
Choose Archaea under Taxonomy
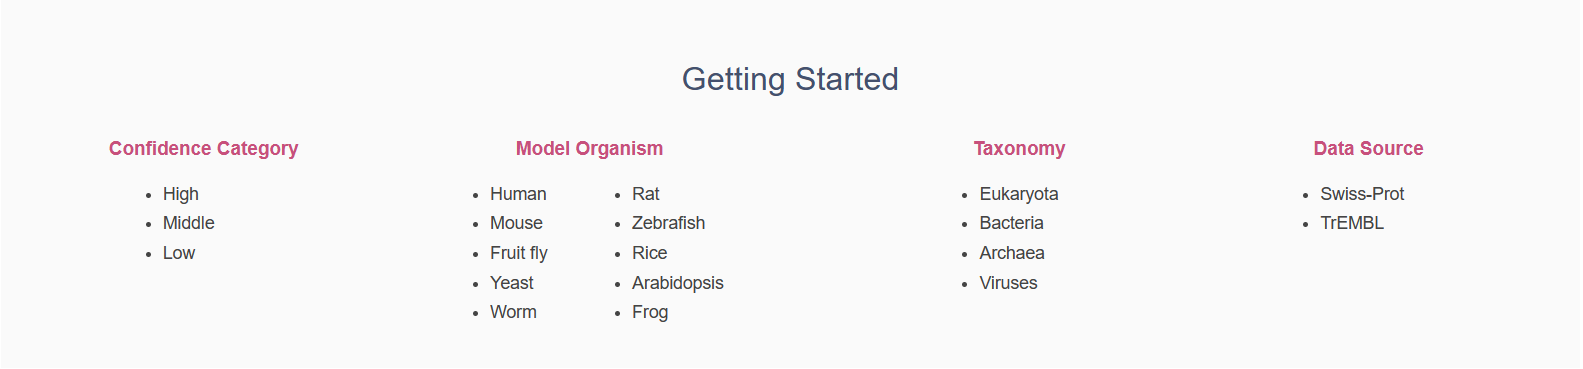pyautogui.click(x=1012, y=253)
